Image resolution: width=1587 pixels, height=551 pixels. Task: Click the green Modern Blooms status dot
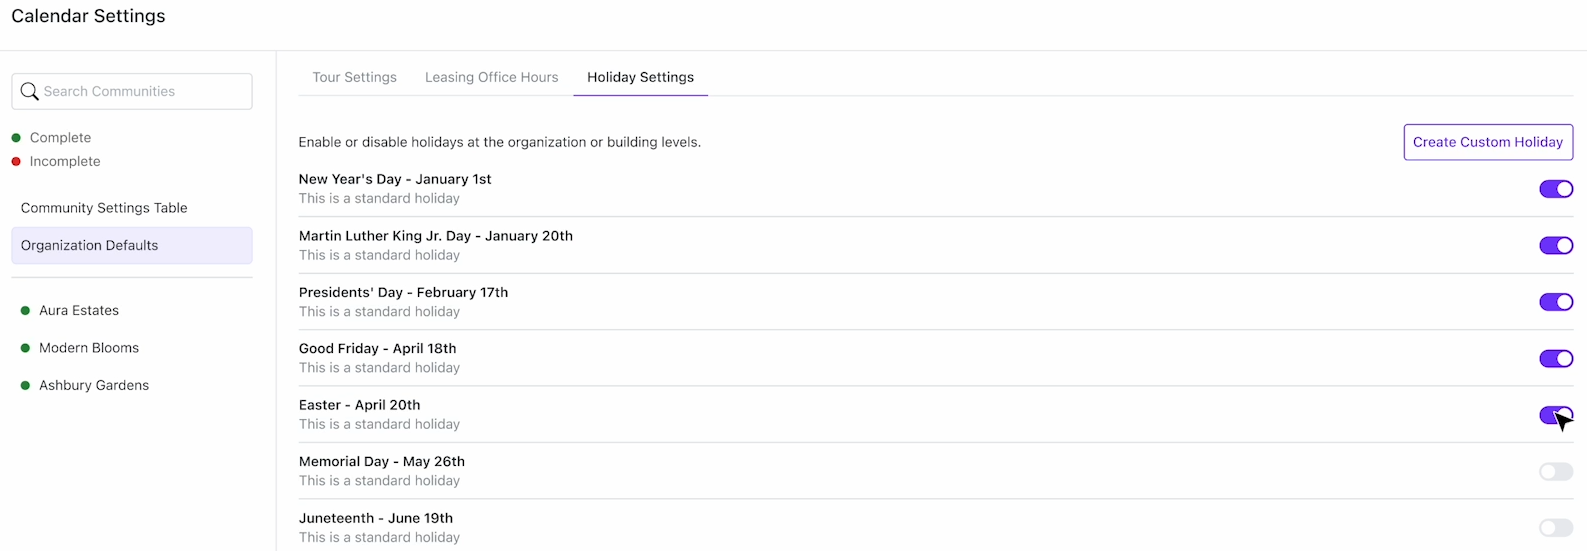point(25,348)
